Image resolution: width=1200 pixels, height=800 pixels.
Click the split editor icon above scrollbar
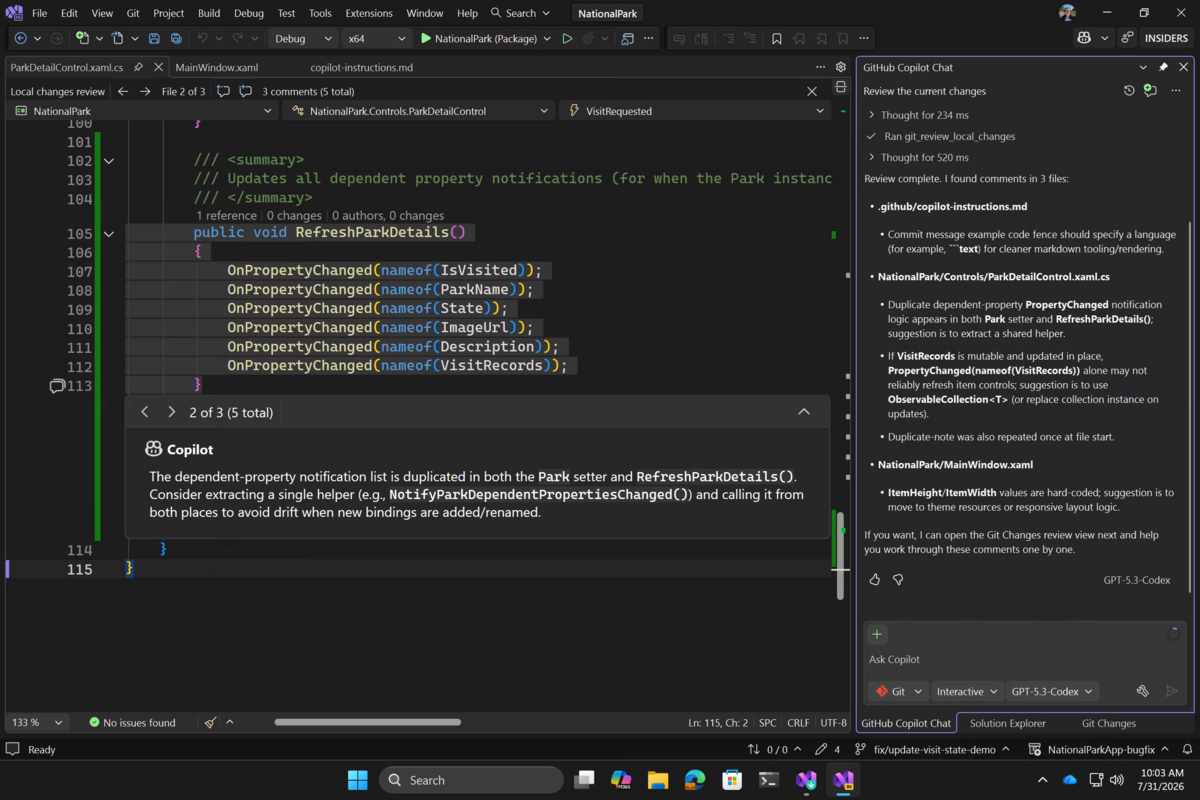click(x=841, y=88)
